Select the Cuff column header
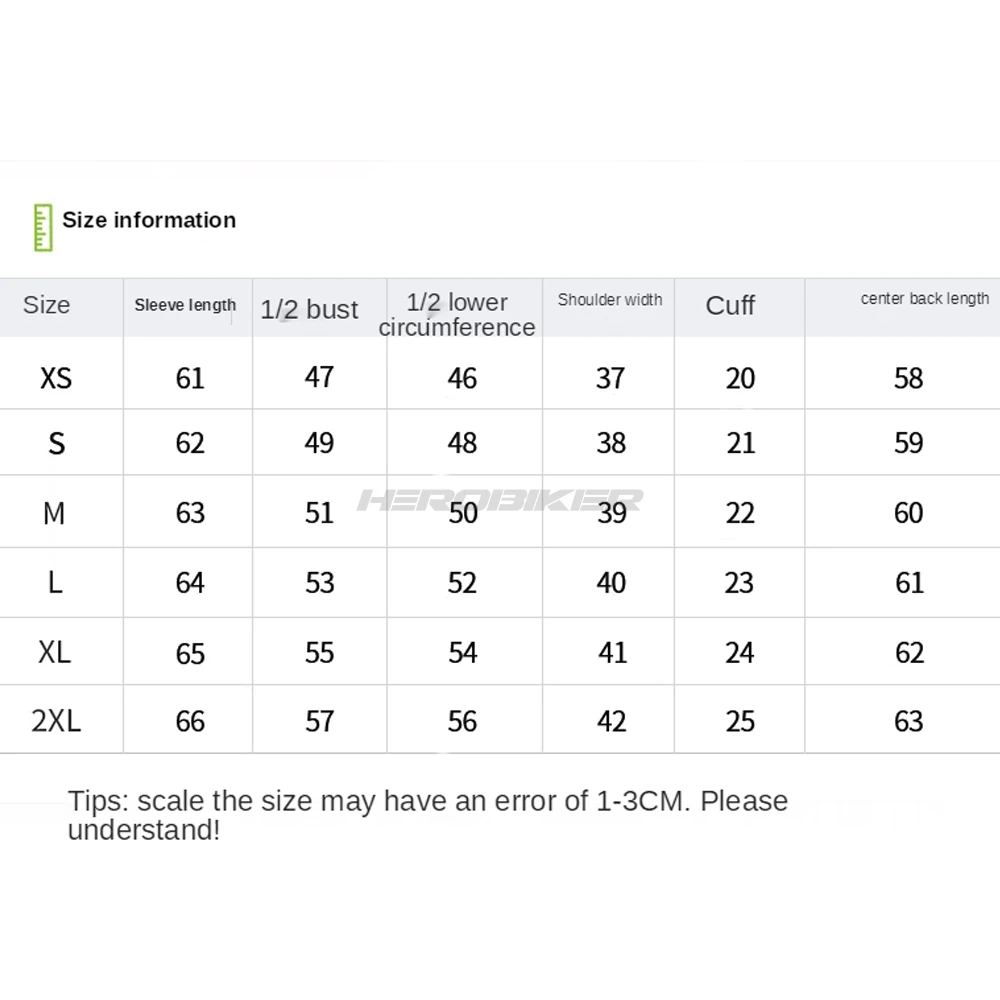The image size is (1000, 1000). (730, 306)
